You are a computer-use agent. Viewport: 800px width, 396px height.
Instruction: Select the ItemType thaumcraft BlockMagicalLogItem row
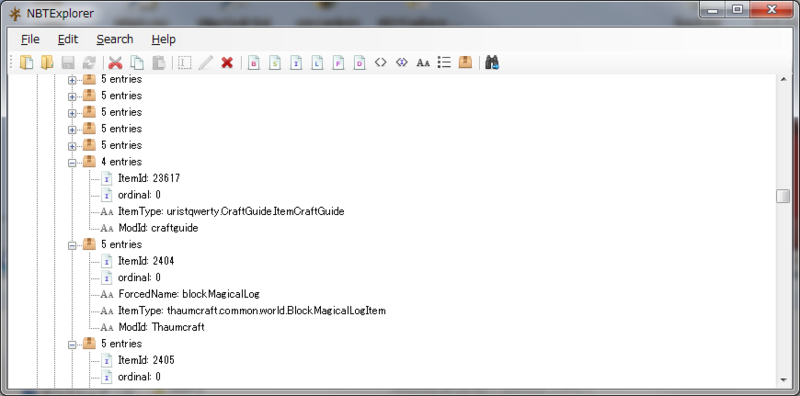(x=252, y=310)
